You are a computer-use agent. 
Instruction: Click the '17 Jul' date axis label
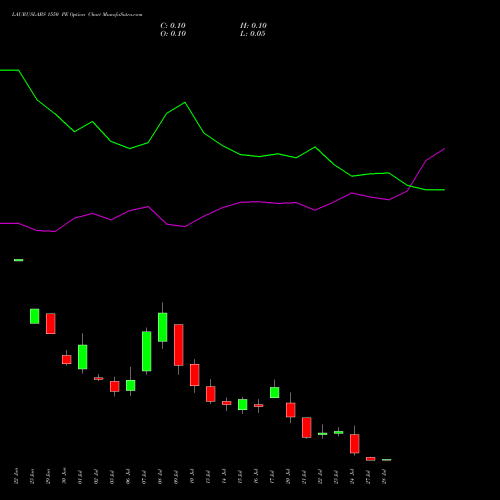coord(272,477)
